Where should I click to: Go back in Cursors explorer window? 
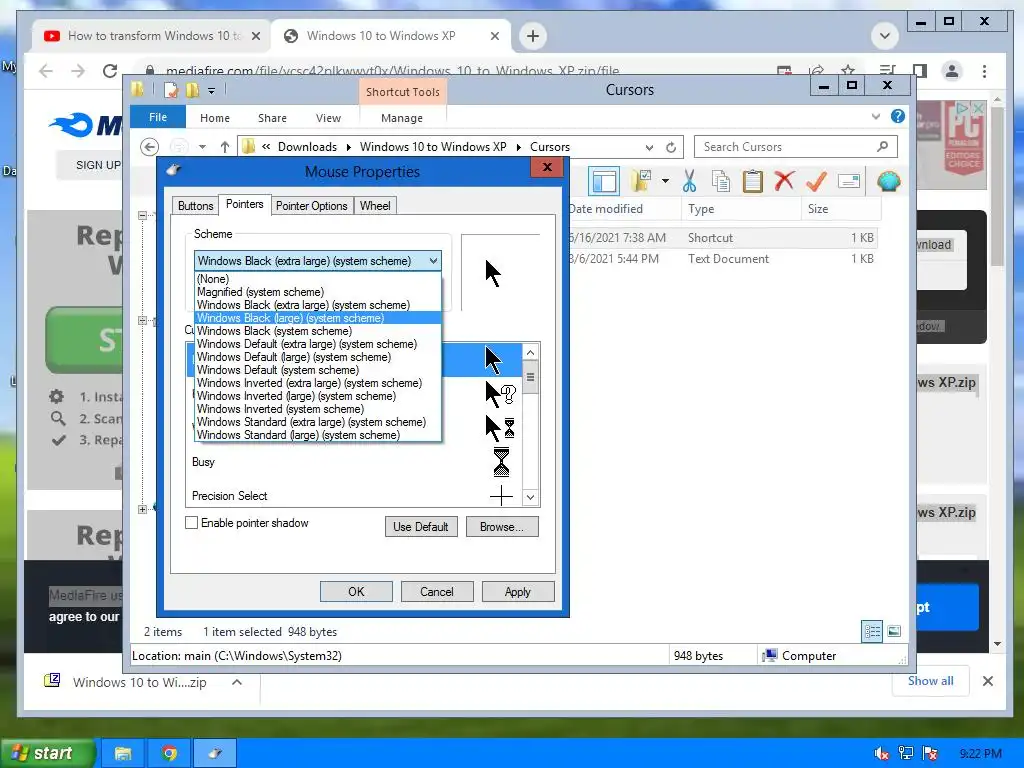pyautogui.click(x=150, y=147)
